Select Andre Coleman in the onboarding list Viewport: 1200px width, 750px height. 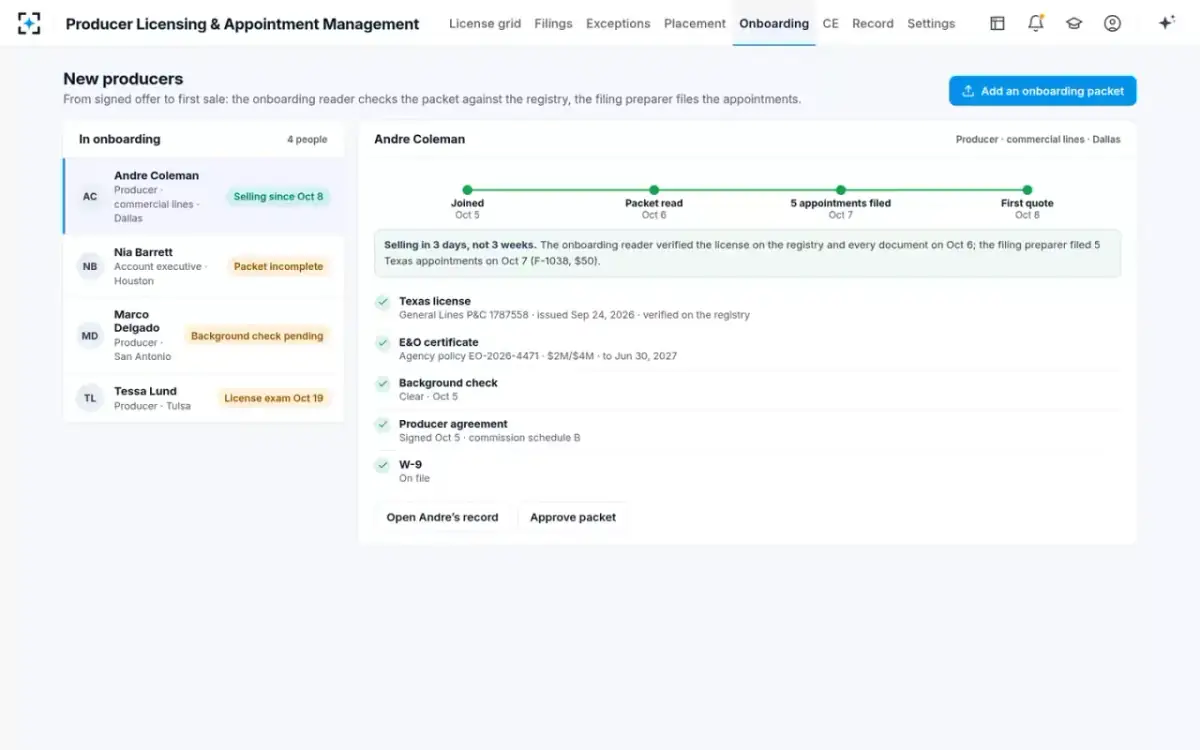pyautogui.click(x=204, y=196)
